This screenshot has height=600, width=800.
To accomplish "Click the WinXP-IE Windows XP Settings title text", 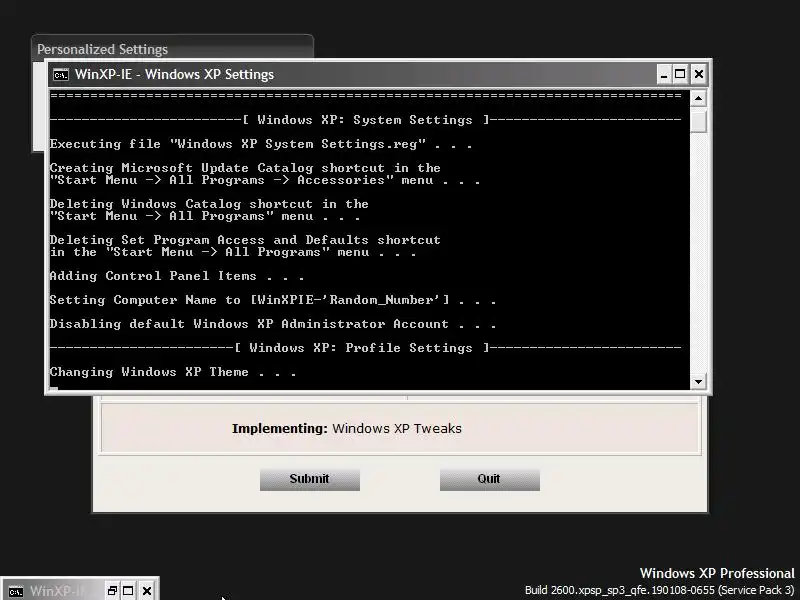I will click(x=174, y=74).
